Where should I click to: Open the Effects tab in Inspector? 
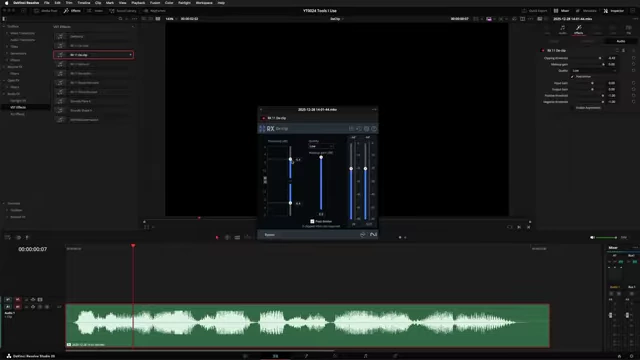point(578,29)
